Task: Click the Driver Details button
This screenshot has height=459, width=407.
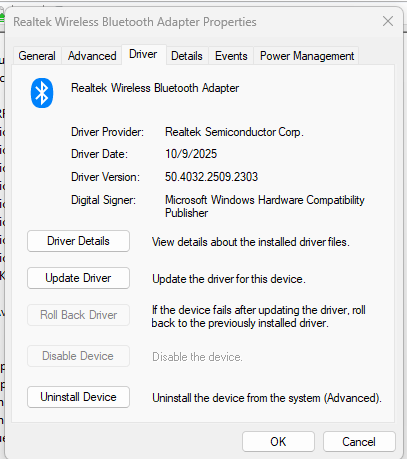Action: click(x=78, y=241)
